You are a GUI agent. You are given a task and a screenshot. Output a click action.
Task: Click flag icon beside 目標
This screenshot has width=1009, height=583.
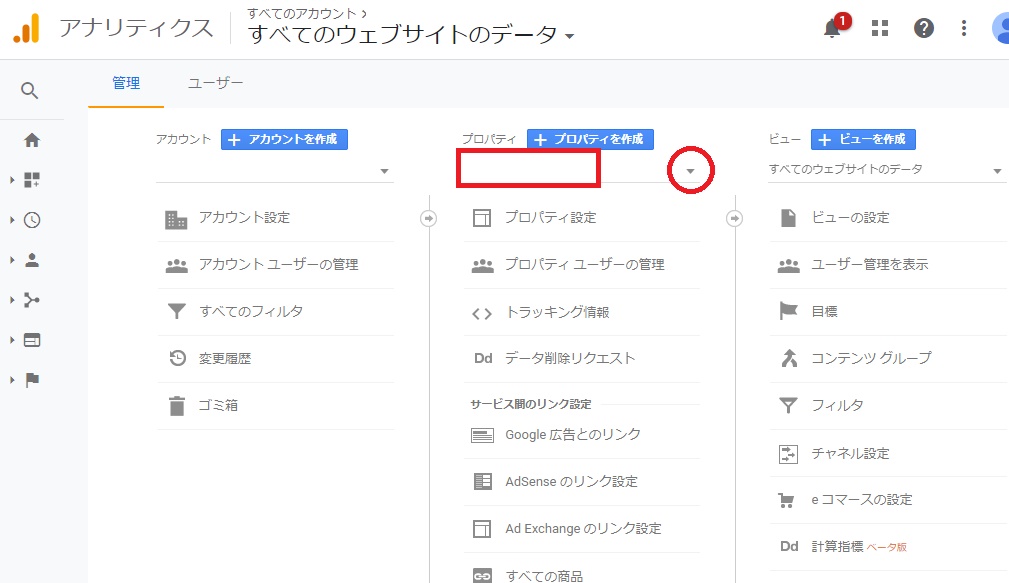[788, 311]
